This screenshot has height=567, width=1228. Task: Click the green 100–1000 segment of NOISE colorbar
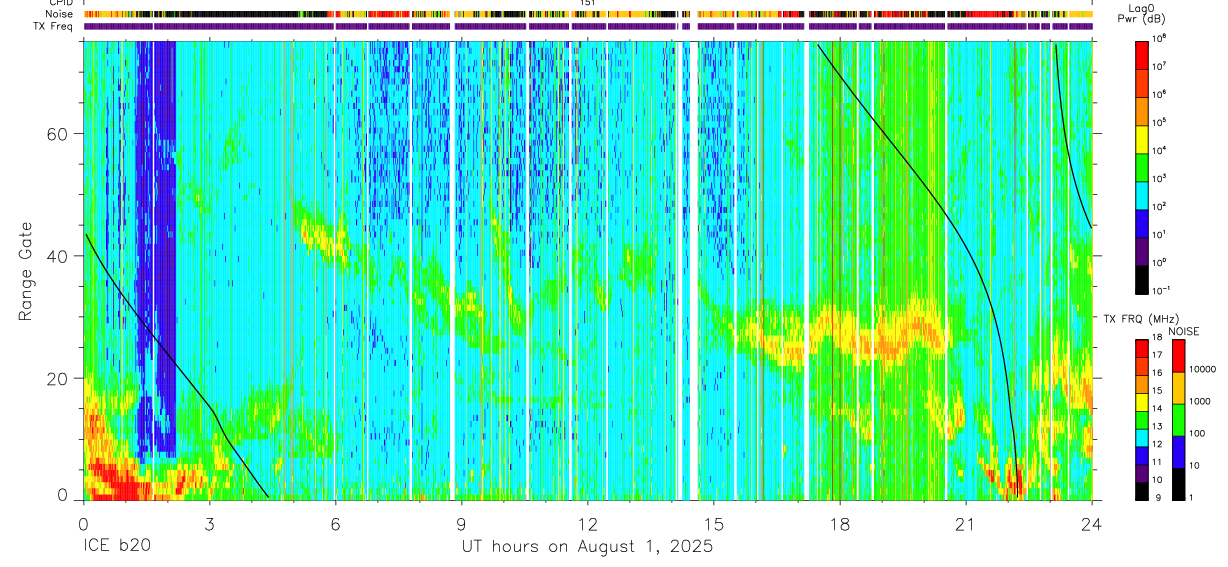[1178, 420]
